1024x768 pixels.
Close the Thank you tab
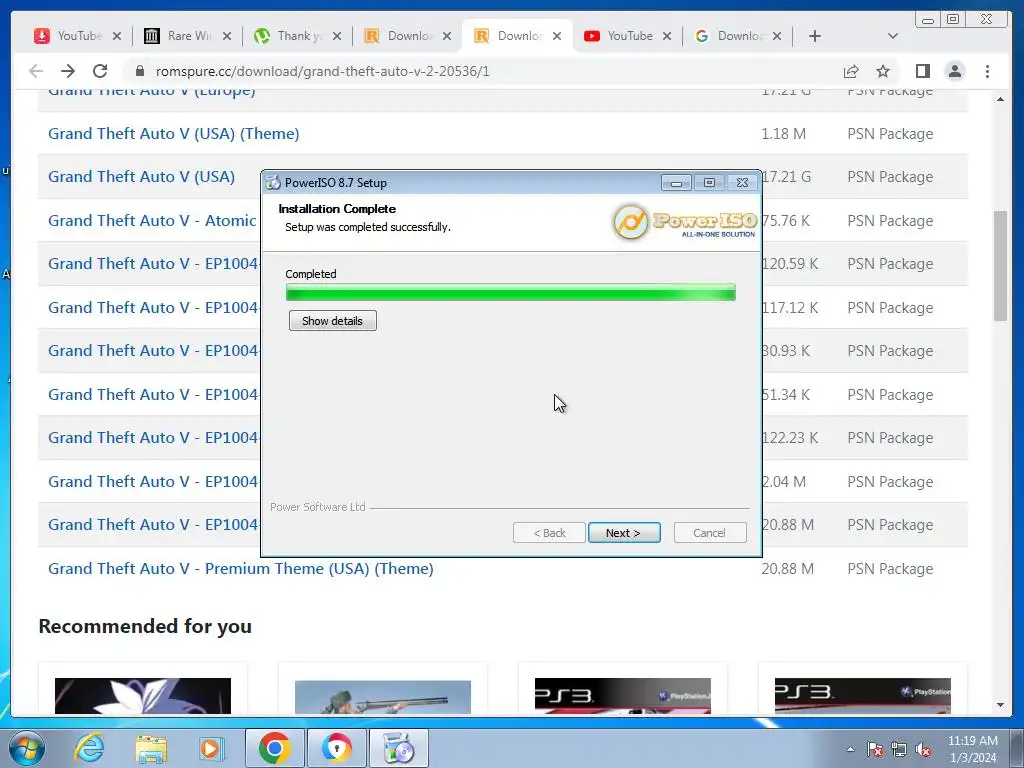(337, 37)
